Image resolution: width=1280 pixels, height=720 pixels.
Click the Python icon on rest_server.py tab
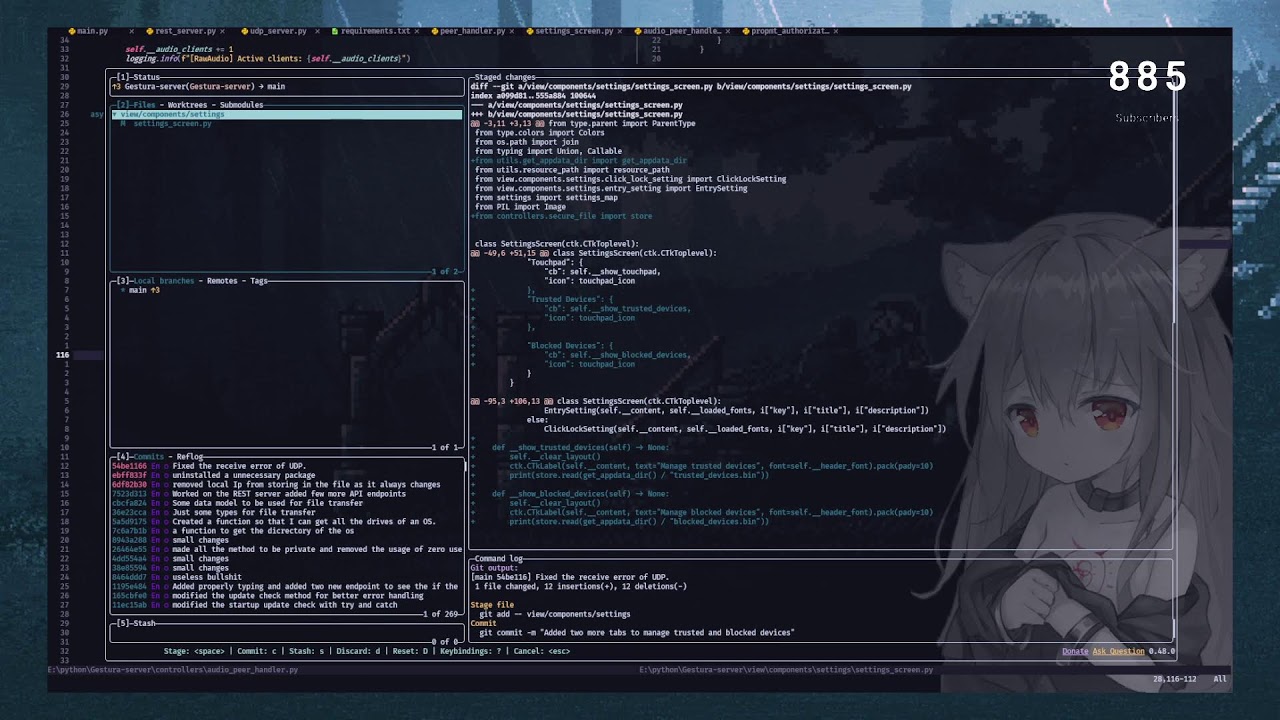tap(150, 31)
